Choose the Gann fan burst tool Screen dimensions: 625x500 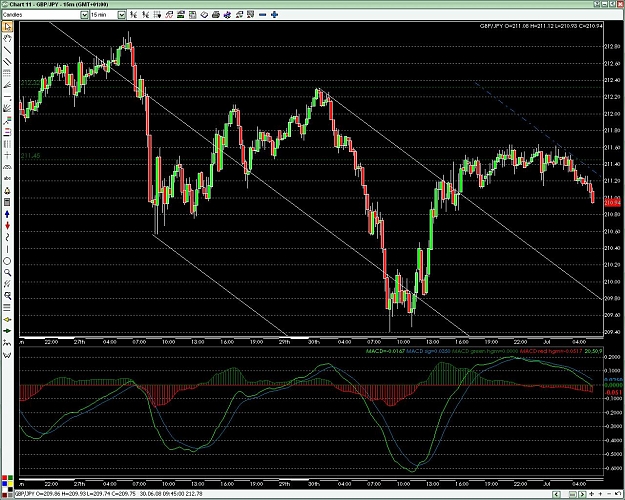click(7, 108)
